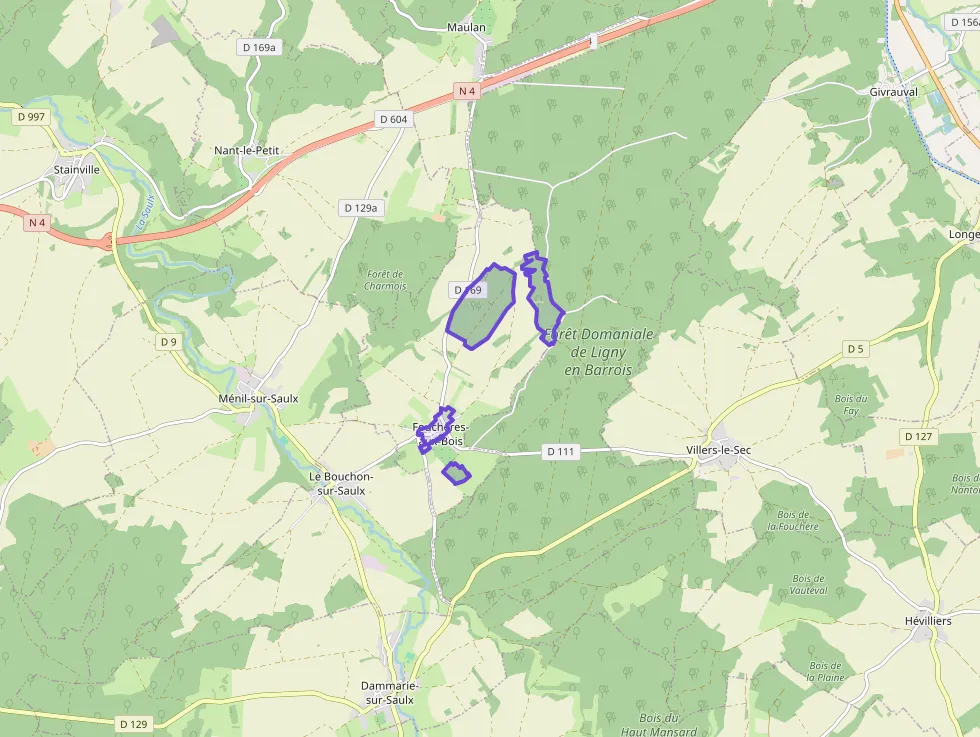
Task: Click the Hévilliers village label
Action: tap(928, 621)
